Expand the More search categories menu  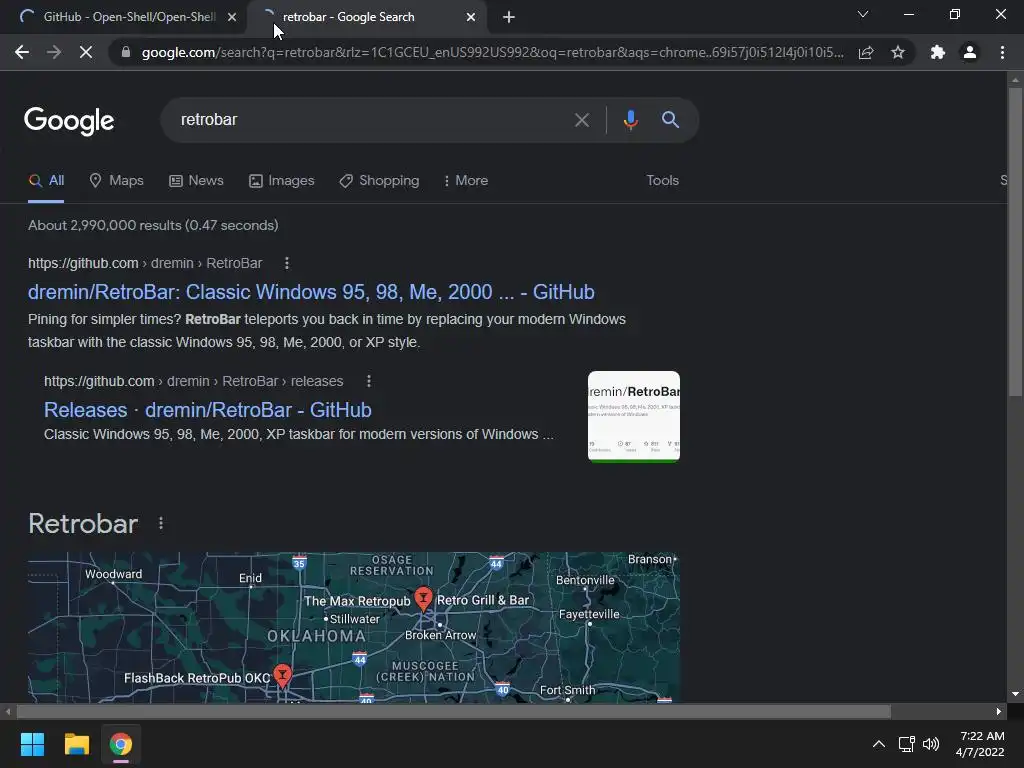466,181
